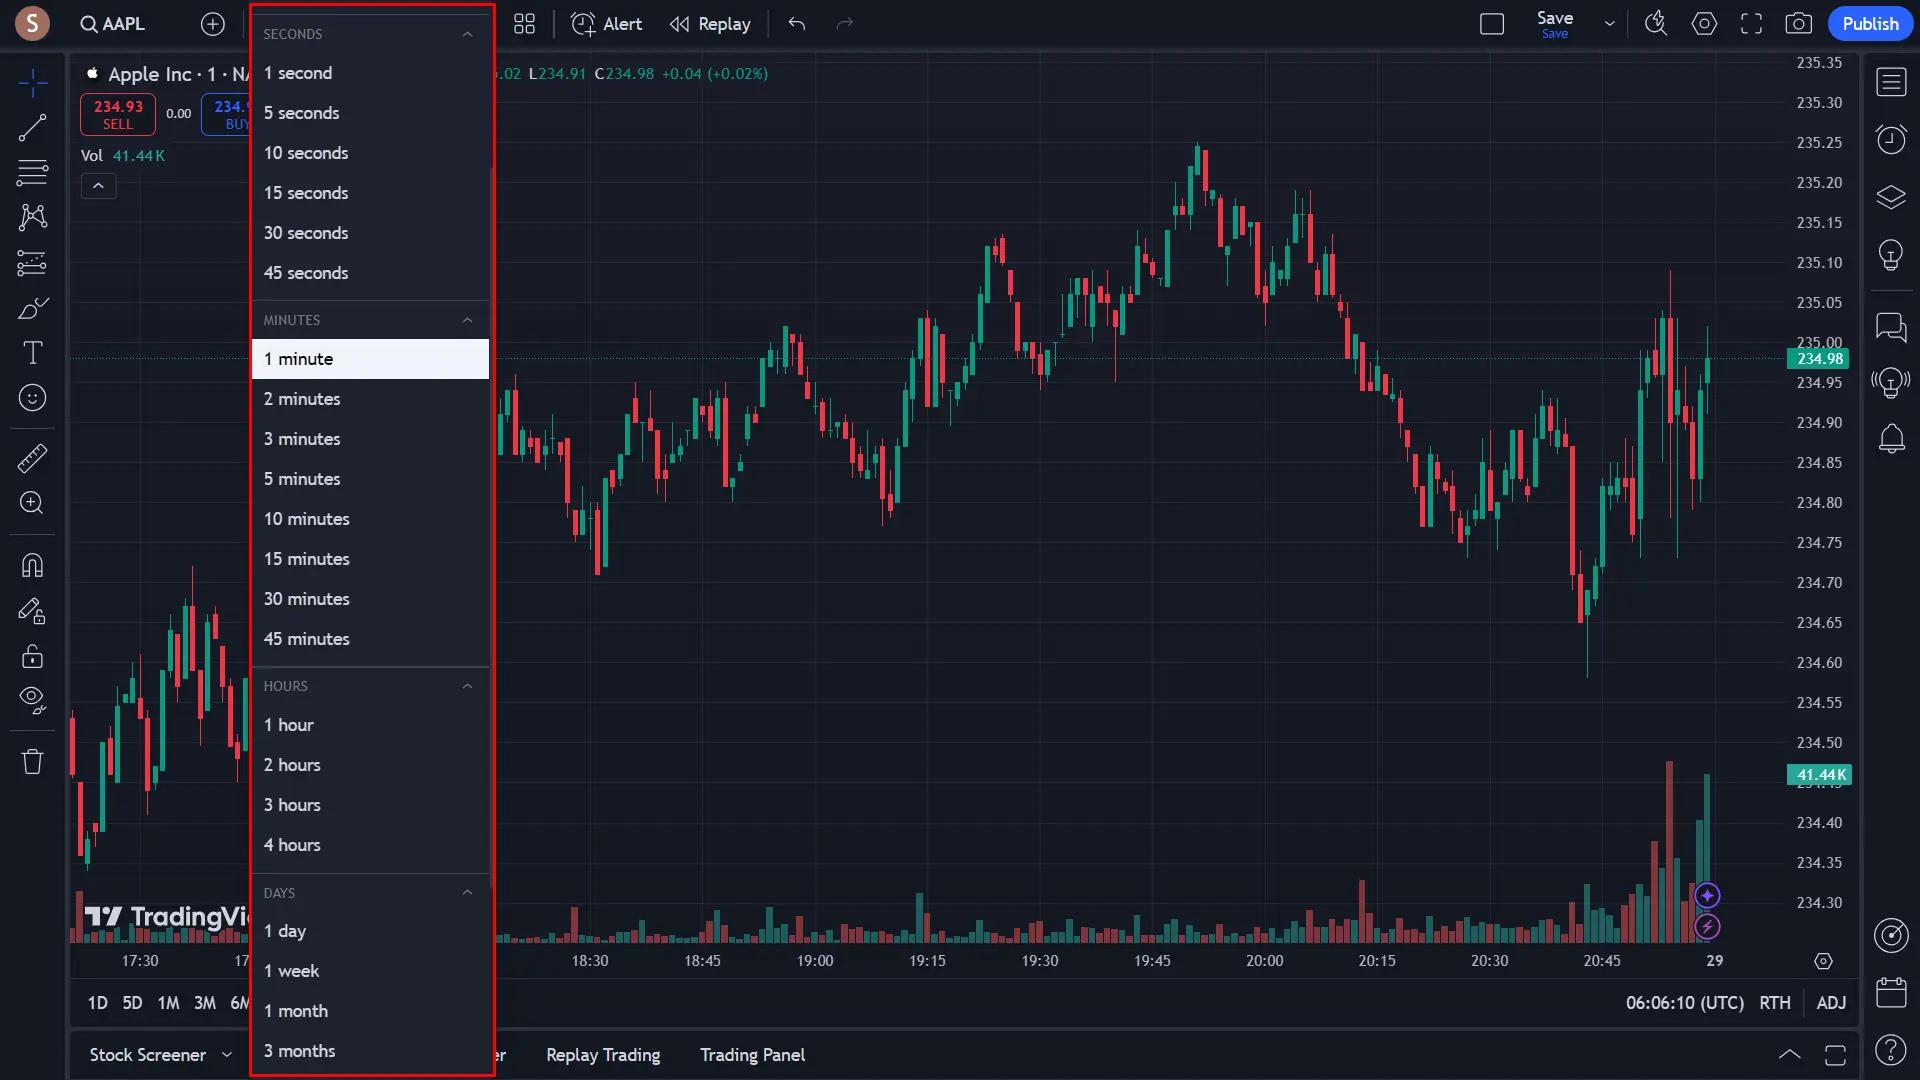This screenshot has height=1080, width=1920.
Task: Toggle ADJ dividend adjustment
Action: [1831, 1003]
